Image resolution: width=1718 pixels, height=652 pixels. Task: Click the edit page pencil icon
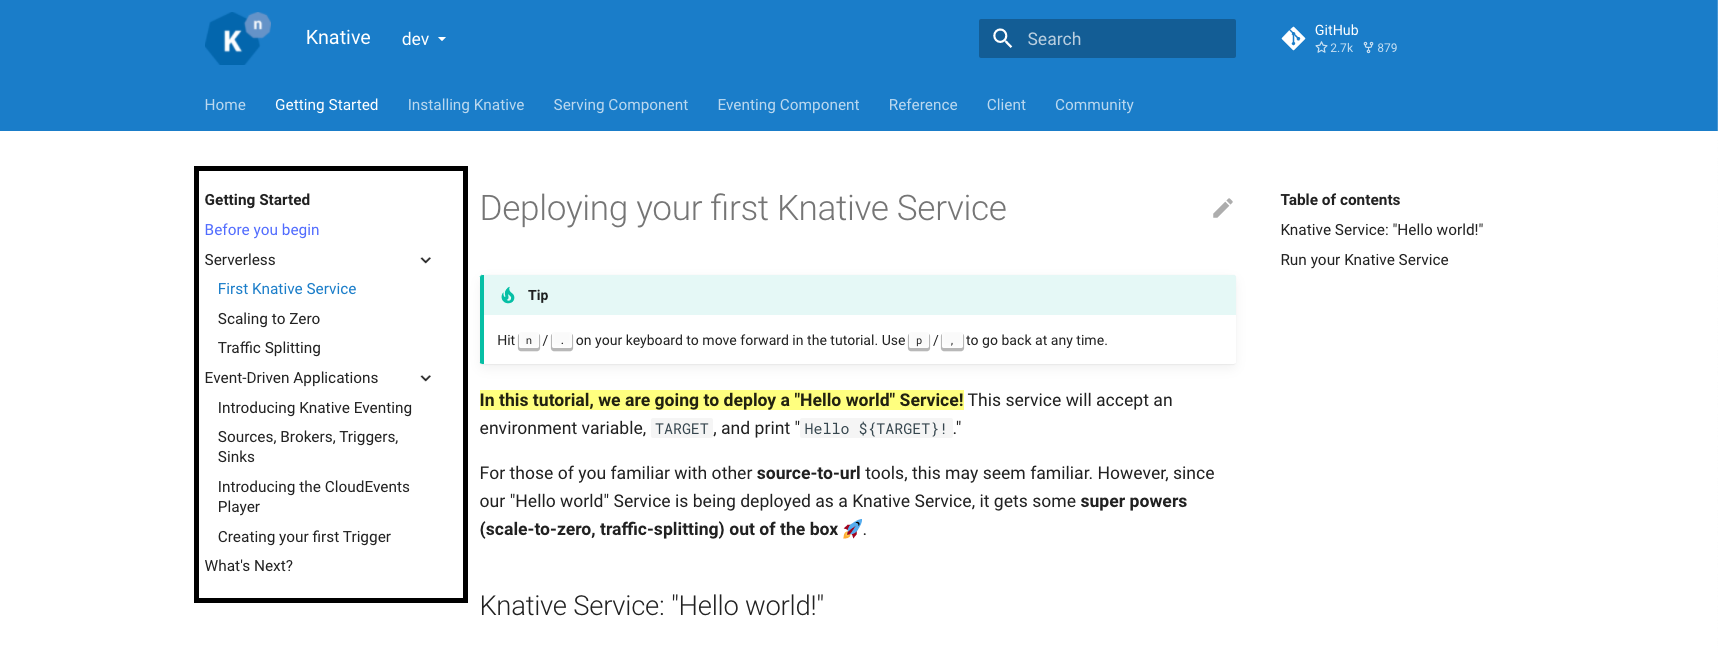1222,208
